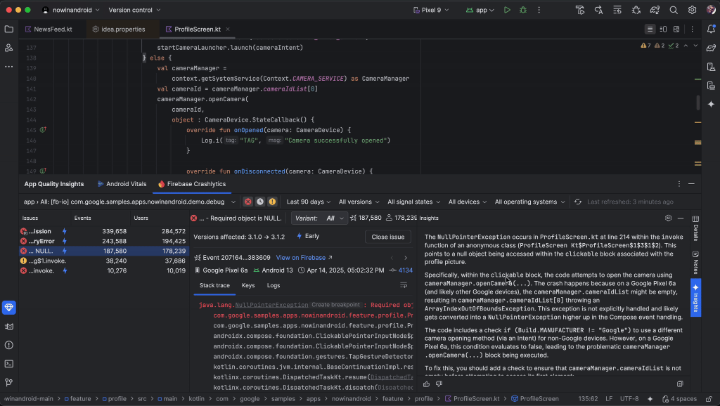Viewport: 720px width, 406px height.
Task: Open the Git version control tool icon
Action: [9, 382]
